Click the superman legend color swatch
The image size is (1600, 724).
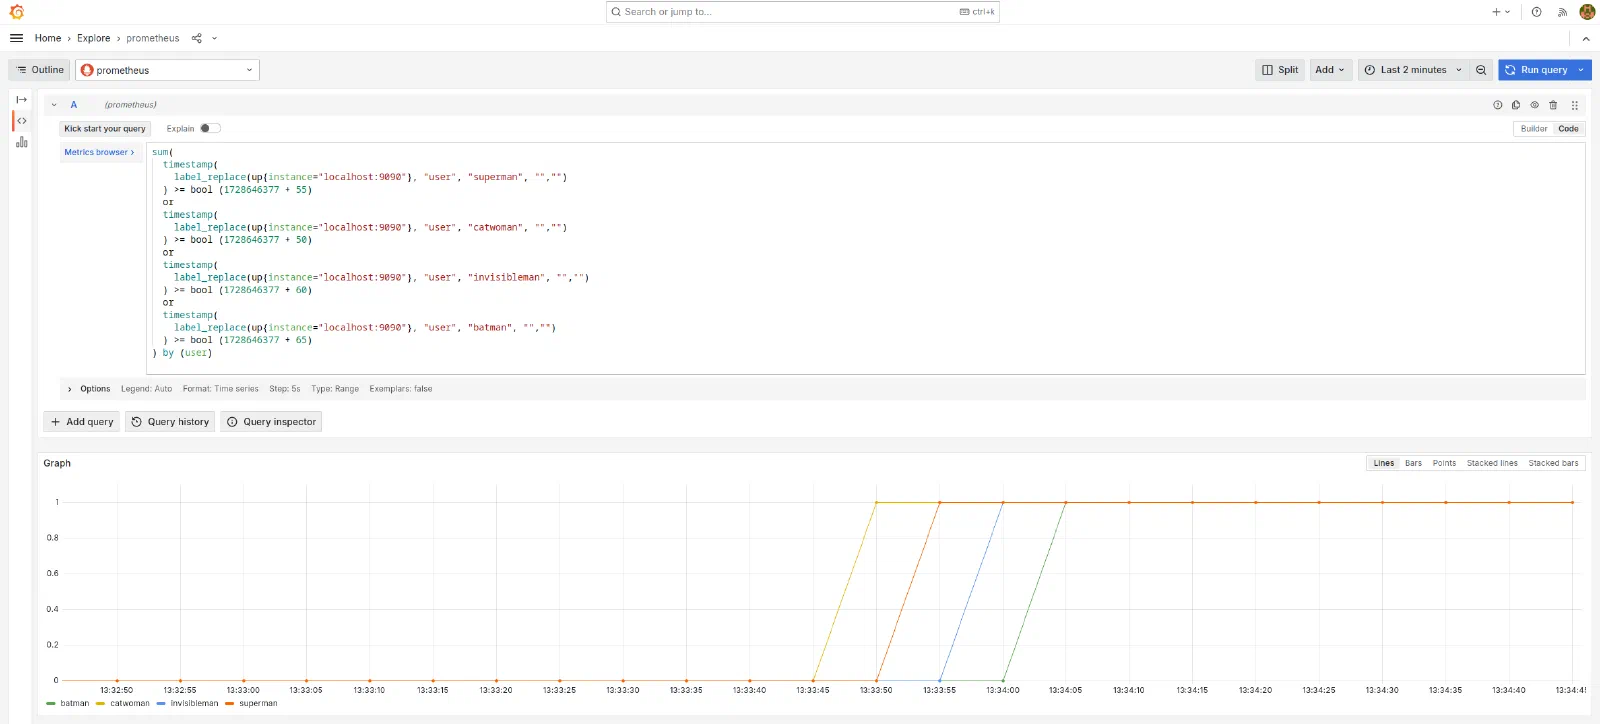(230, 704)
